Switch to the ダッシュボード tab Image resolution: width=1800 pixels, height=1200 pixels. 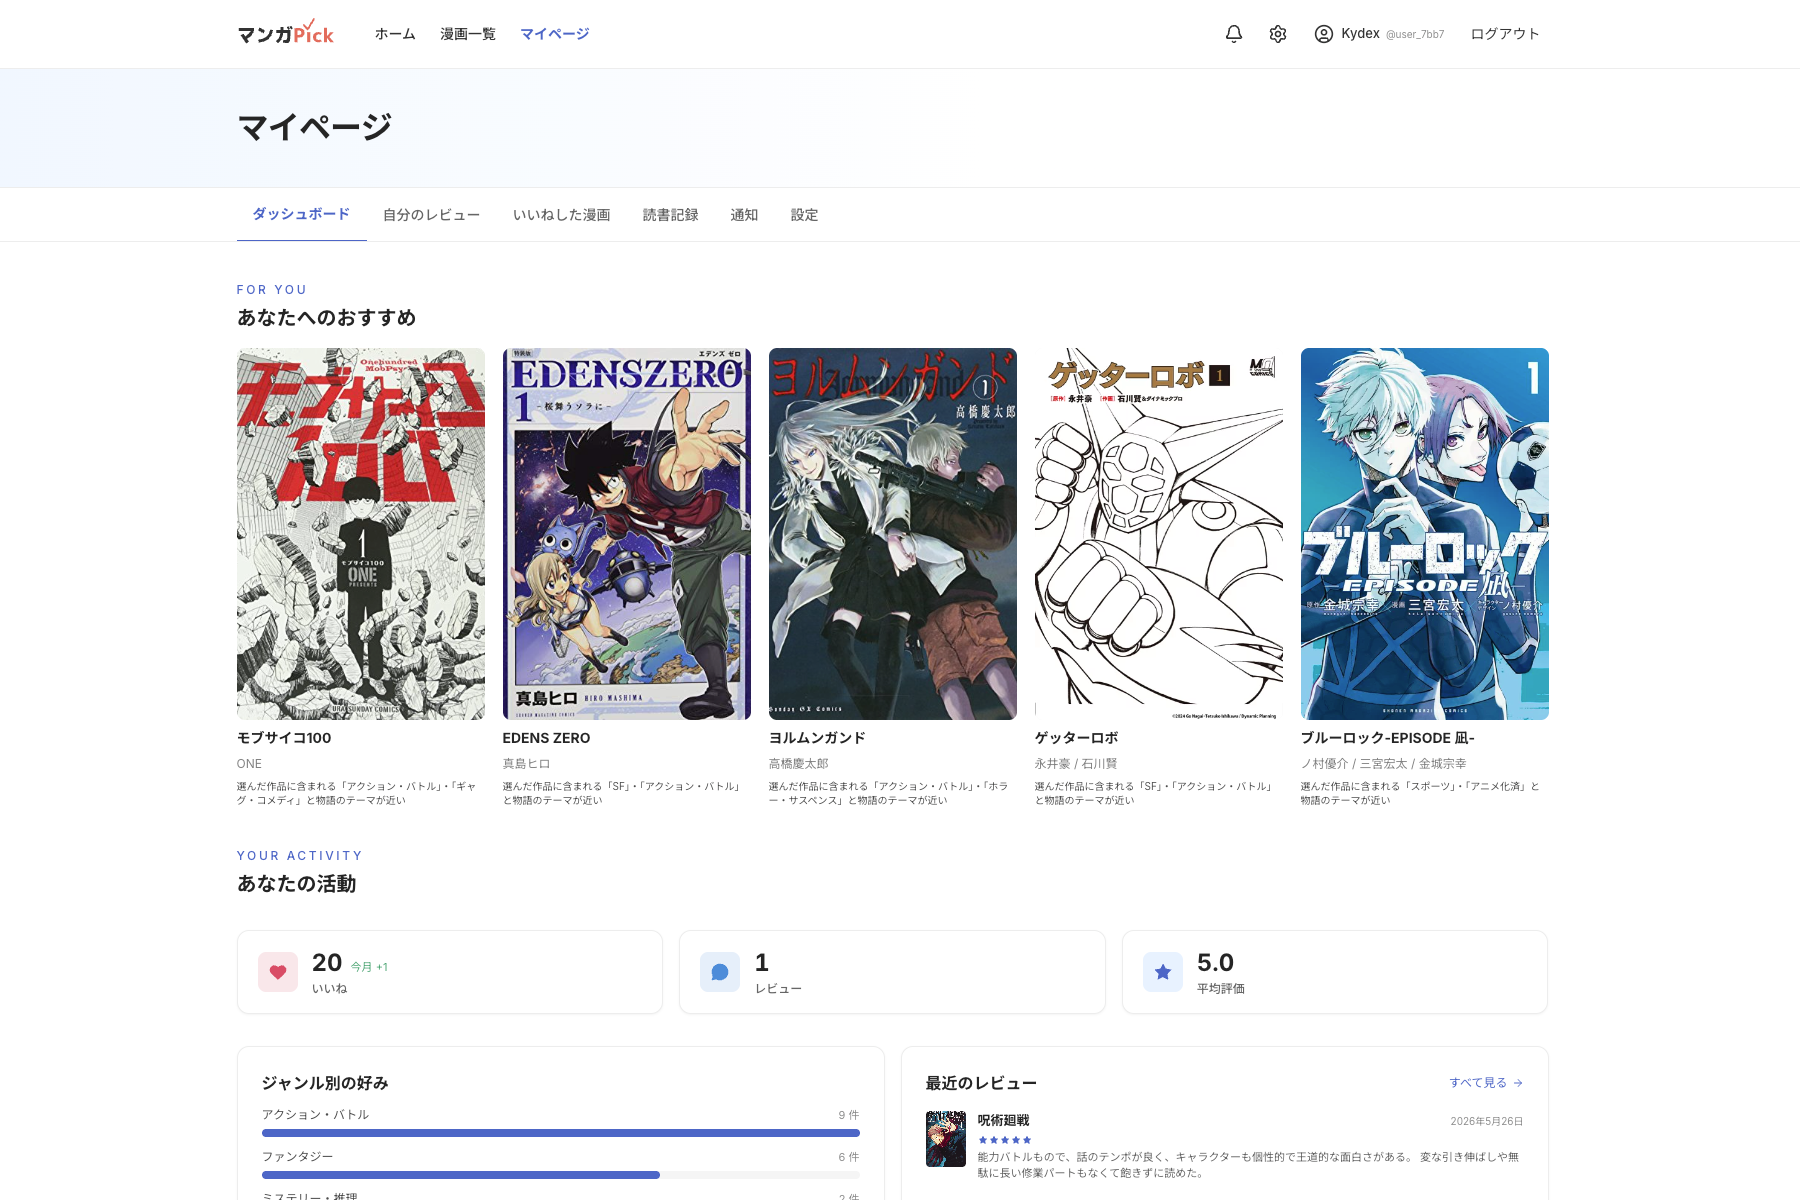301,214
